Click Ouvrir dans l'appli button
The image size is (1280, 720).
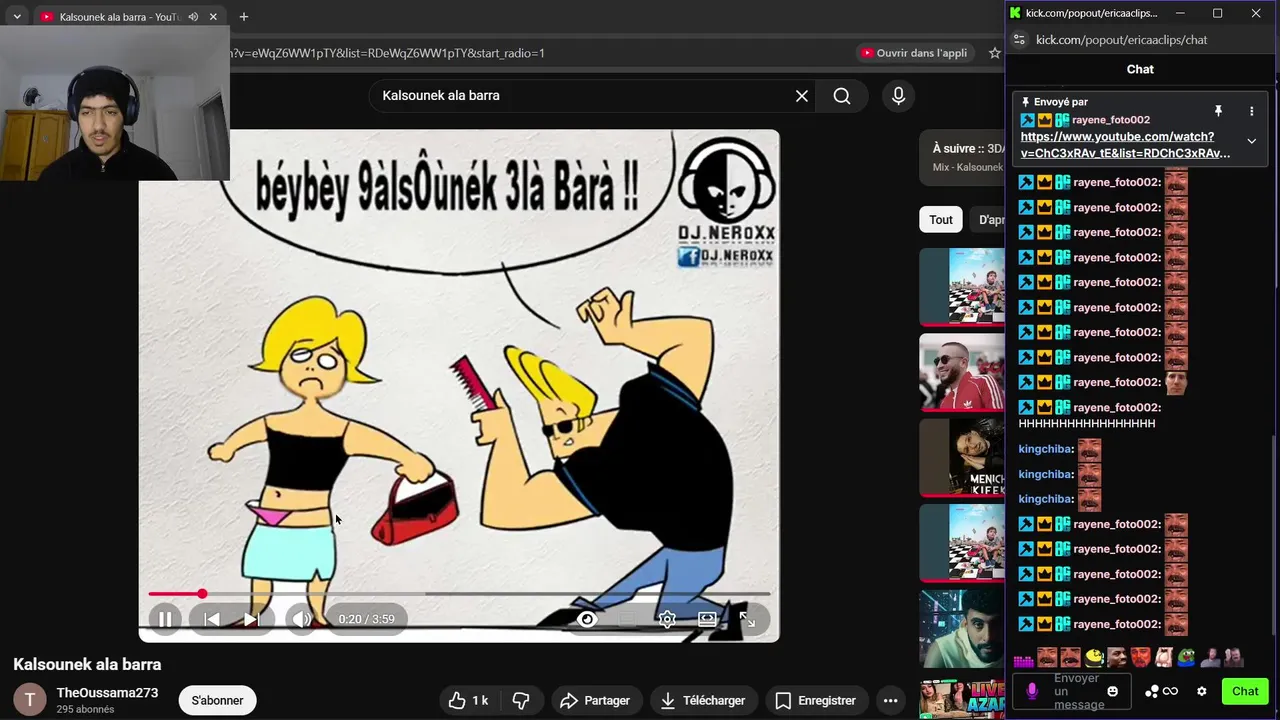tap(914, 53)
